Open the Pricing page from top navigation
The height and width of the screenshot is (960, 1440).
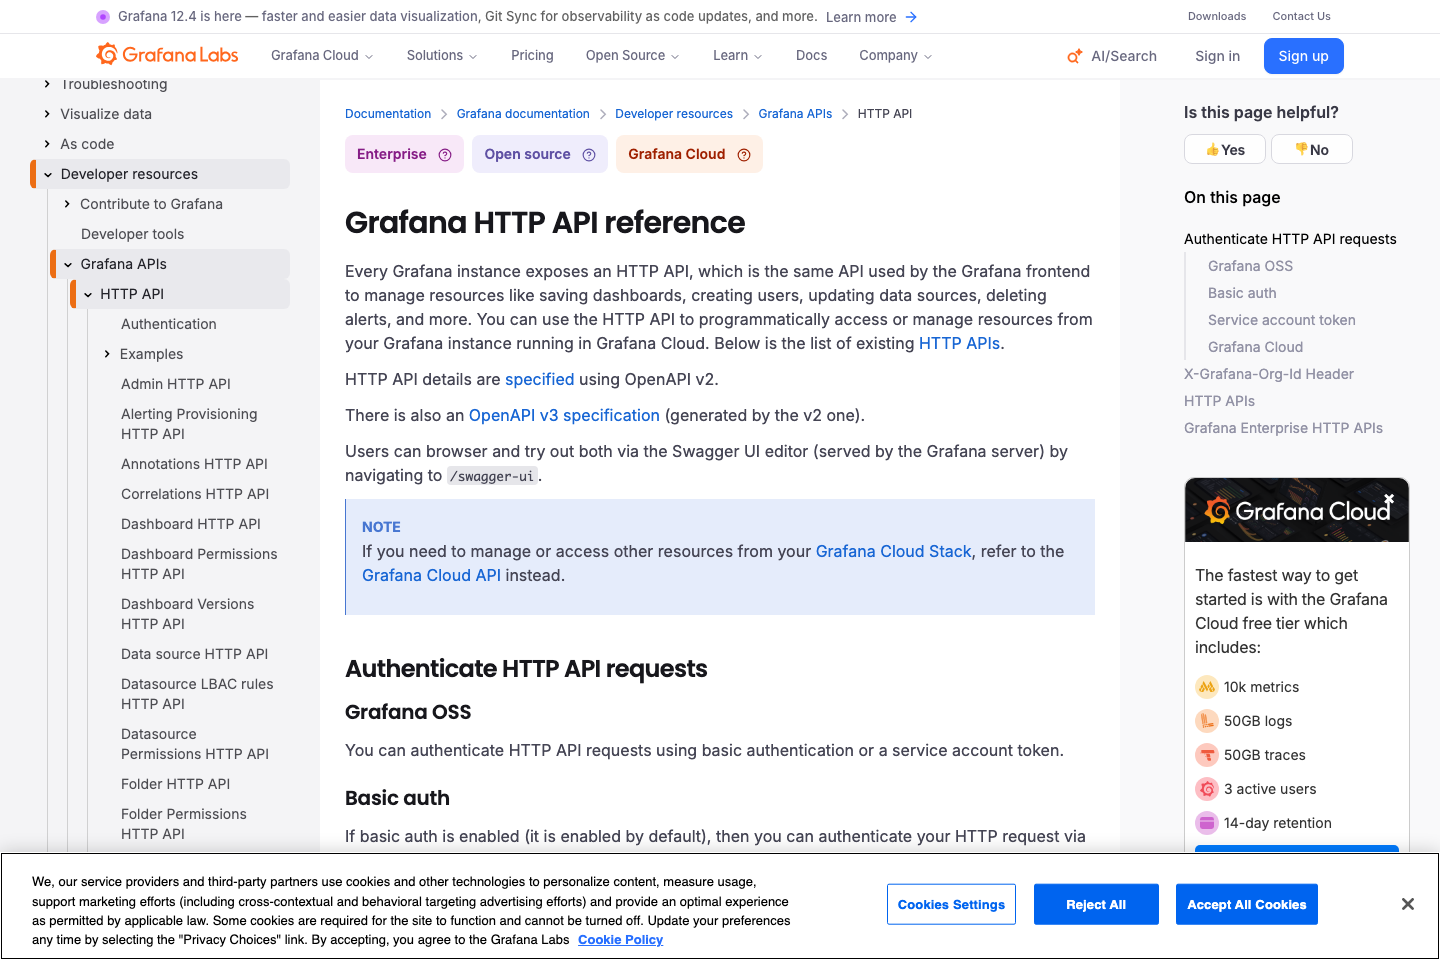pos(532,55)
